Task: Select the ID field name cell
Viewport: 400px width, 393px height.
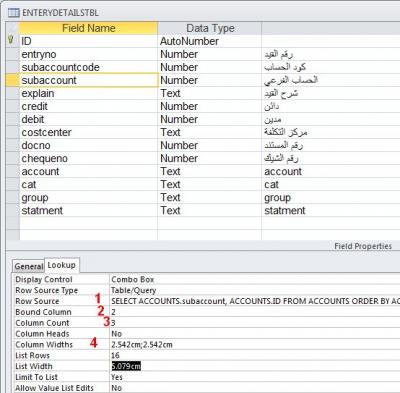Action: pos(88,41)
